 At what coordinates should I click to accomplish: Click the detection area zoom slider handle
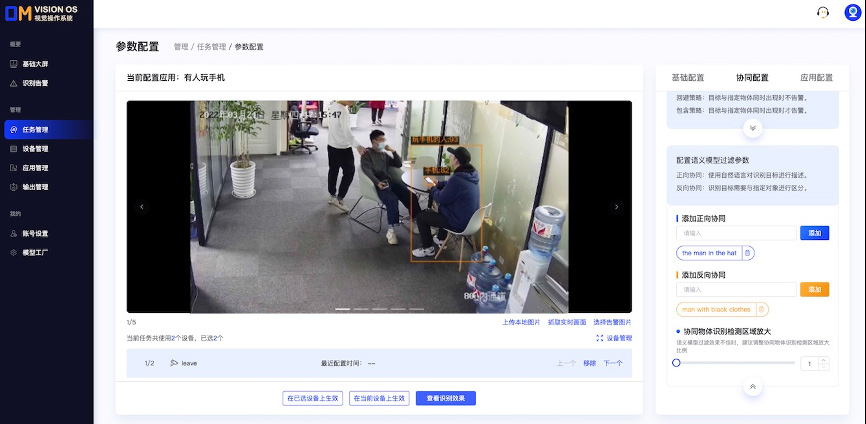coord(677,363)
